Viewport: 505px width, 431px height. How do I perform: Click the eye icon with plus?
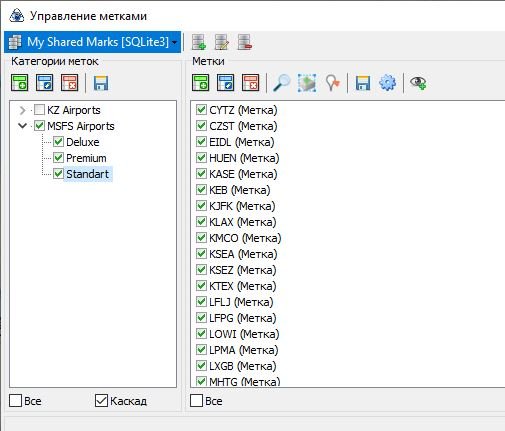click(x=418, y=83)
